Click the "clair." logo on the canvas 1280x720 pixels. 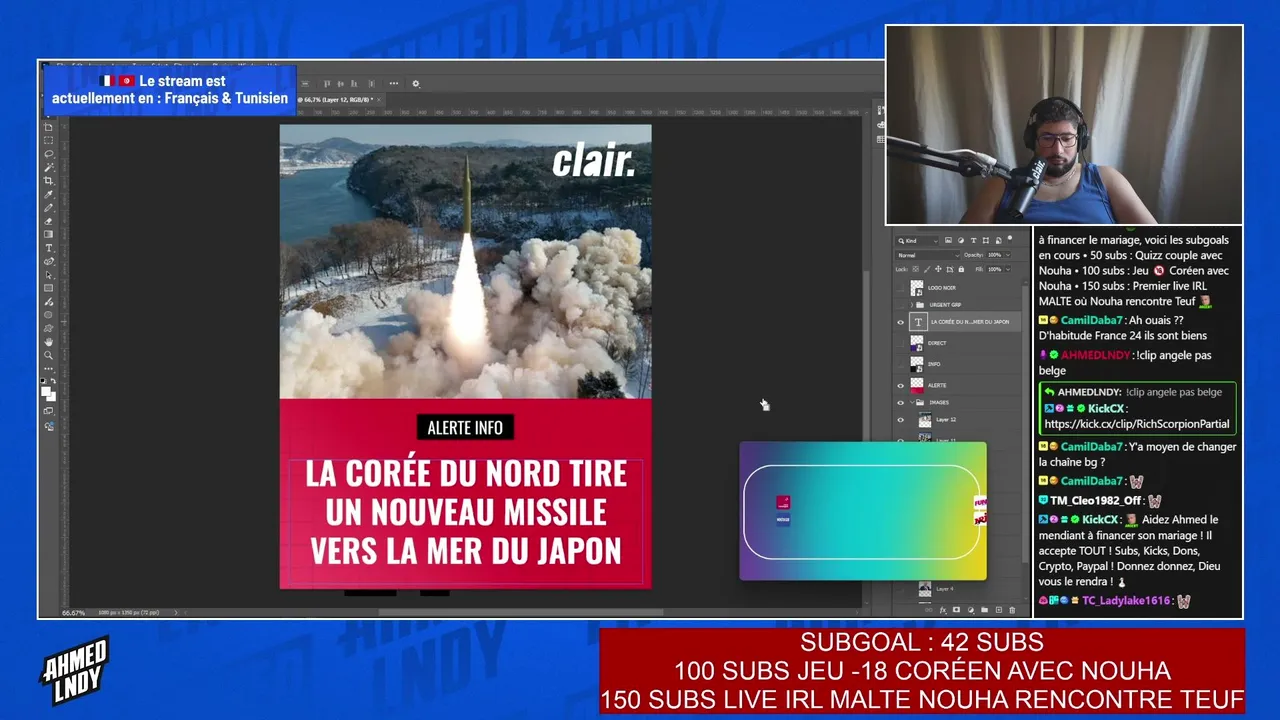pyautogui.click(x=593, y=161)
